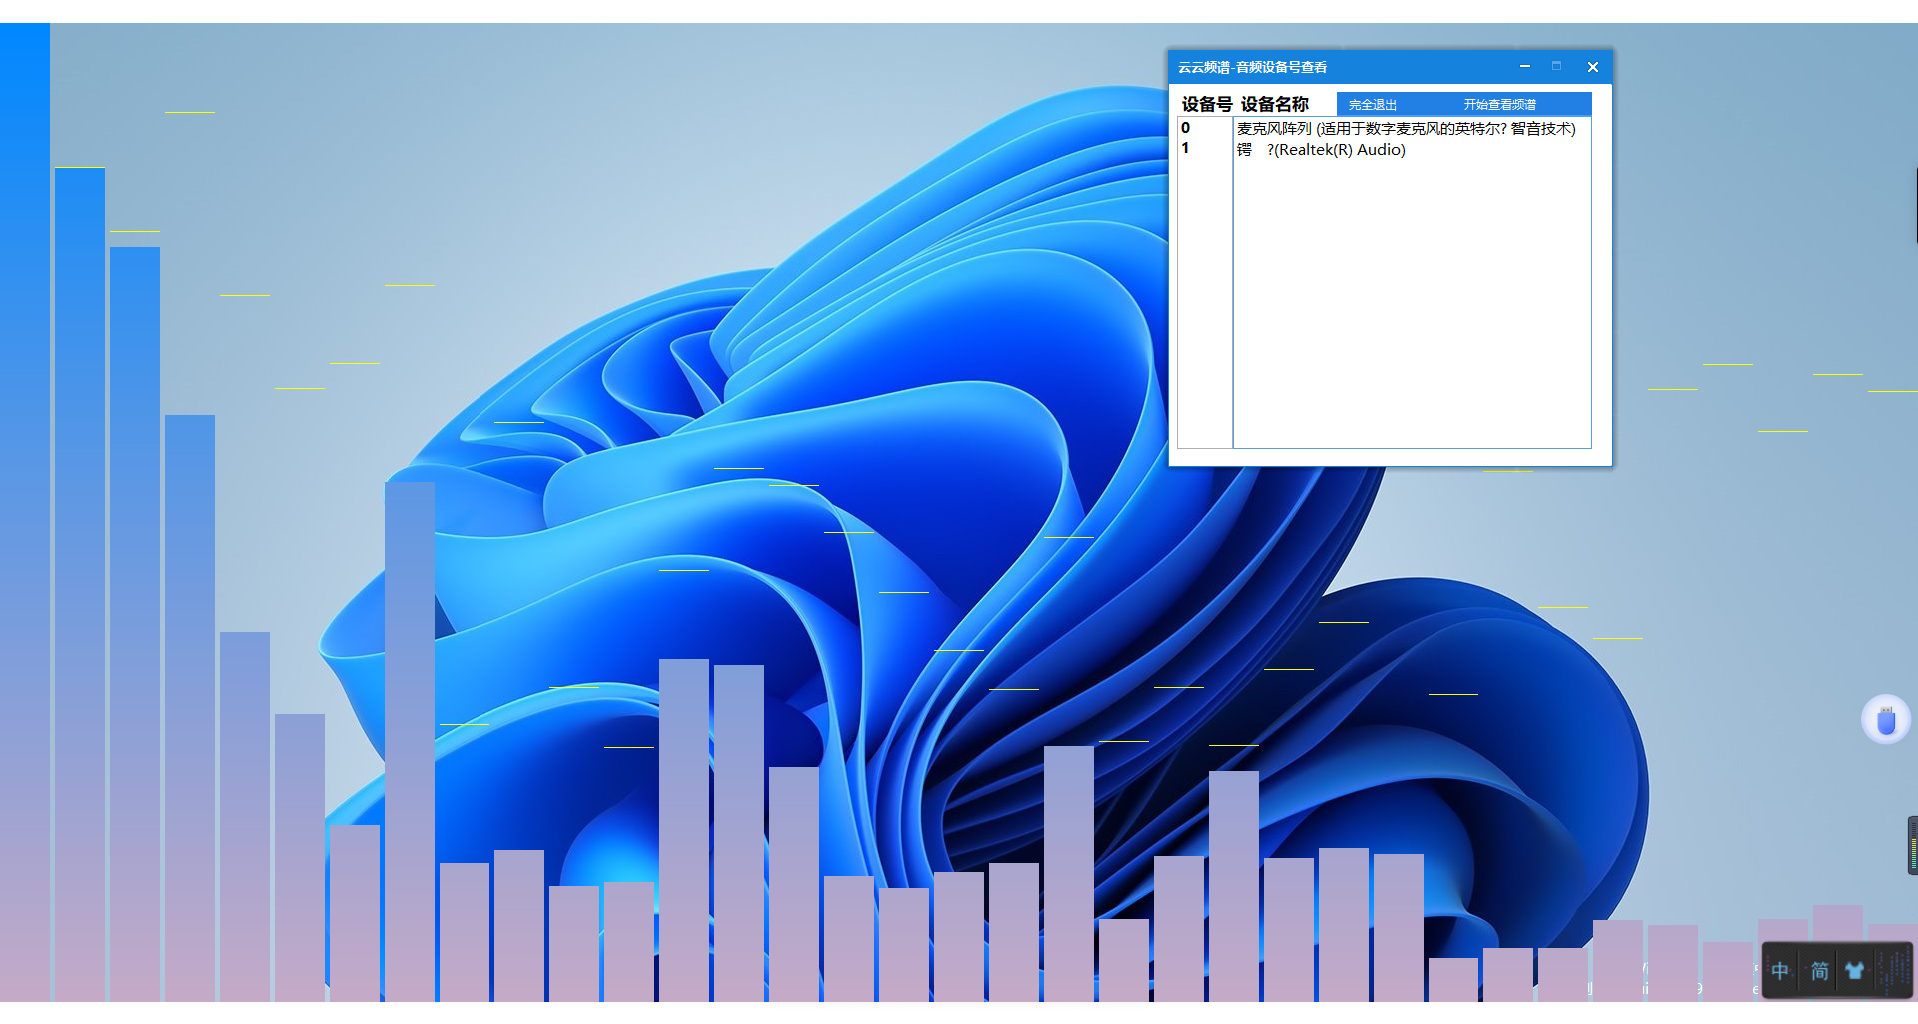This screenshot has height=1024, width=1918.
Task: Switch the 简 simplified character icon
Action: (x=1819, y=970)
